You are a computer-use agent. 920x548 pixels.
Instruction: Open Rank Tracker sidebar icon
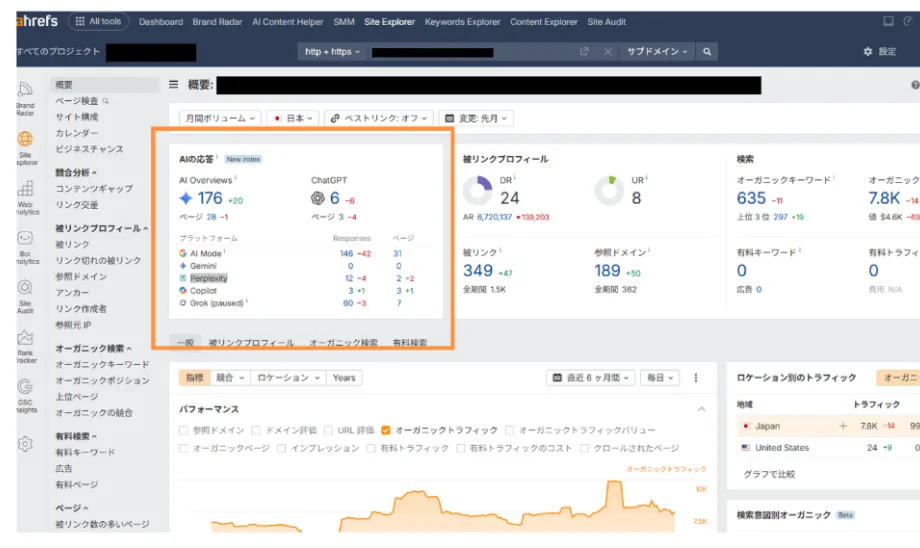tap(25, 346)
